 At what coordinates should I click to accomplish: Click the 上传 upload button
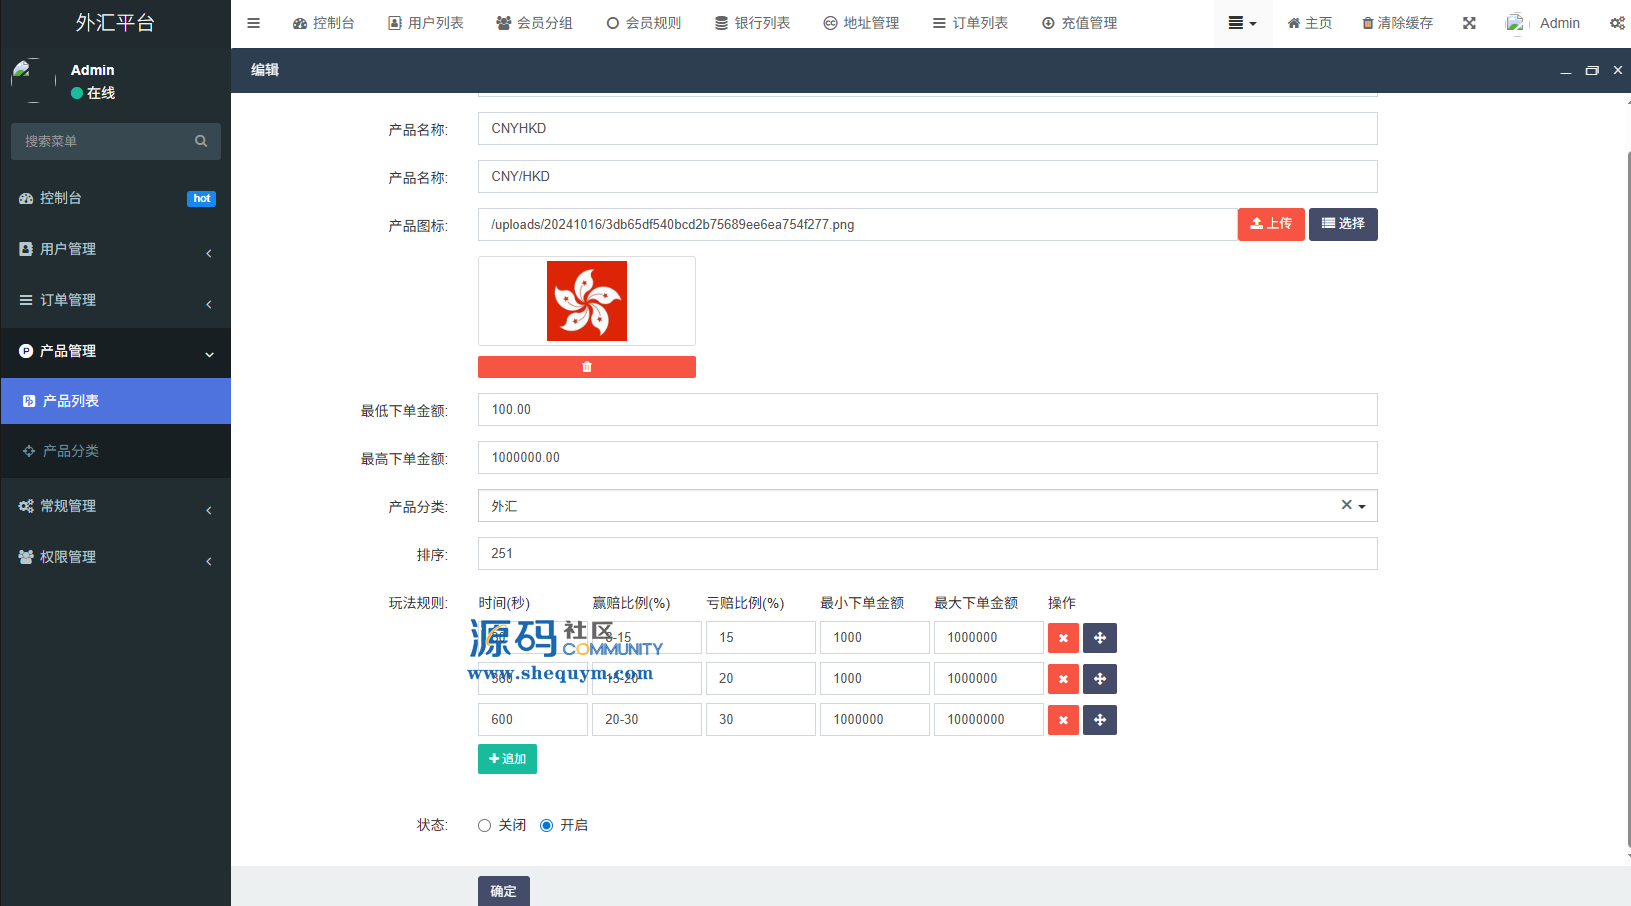pyautogui.click(x=1270, y=224)
